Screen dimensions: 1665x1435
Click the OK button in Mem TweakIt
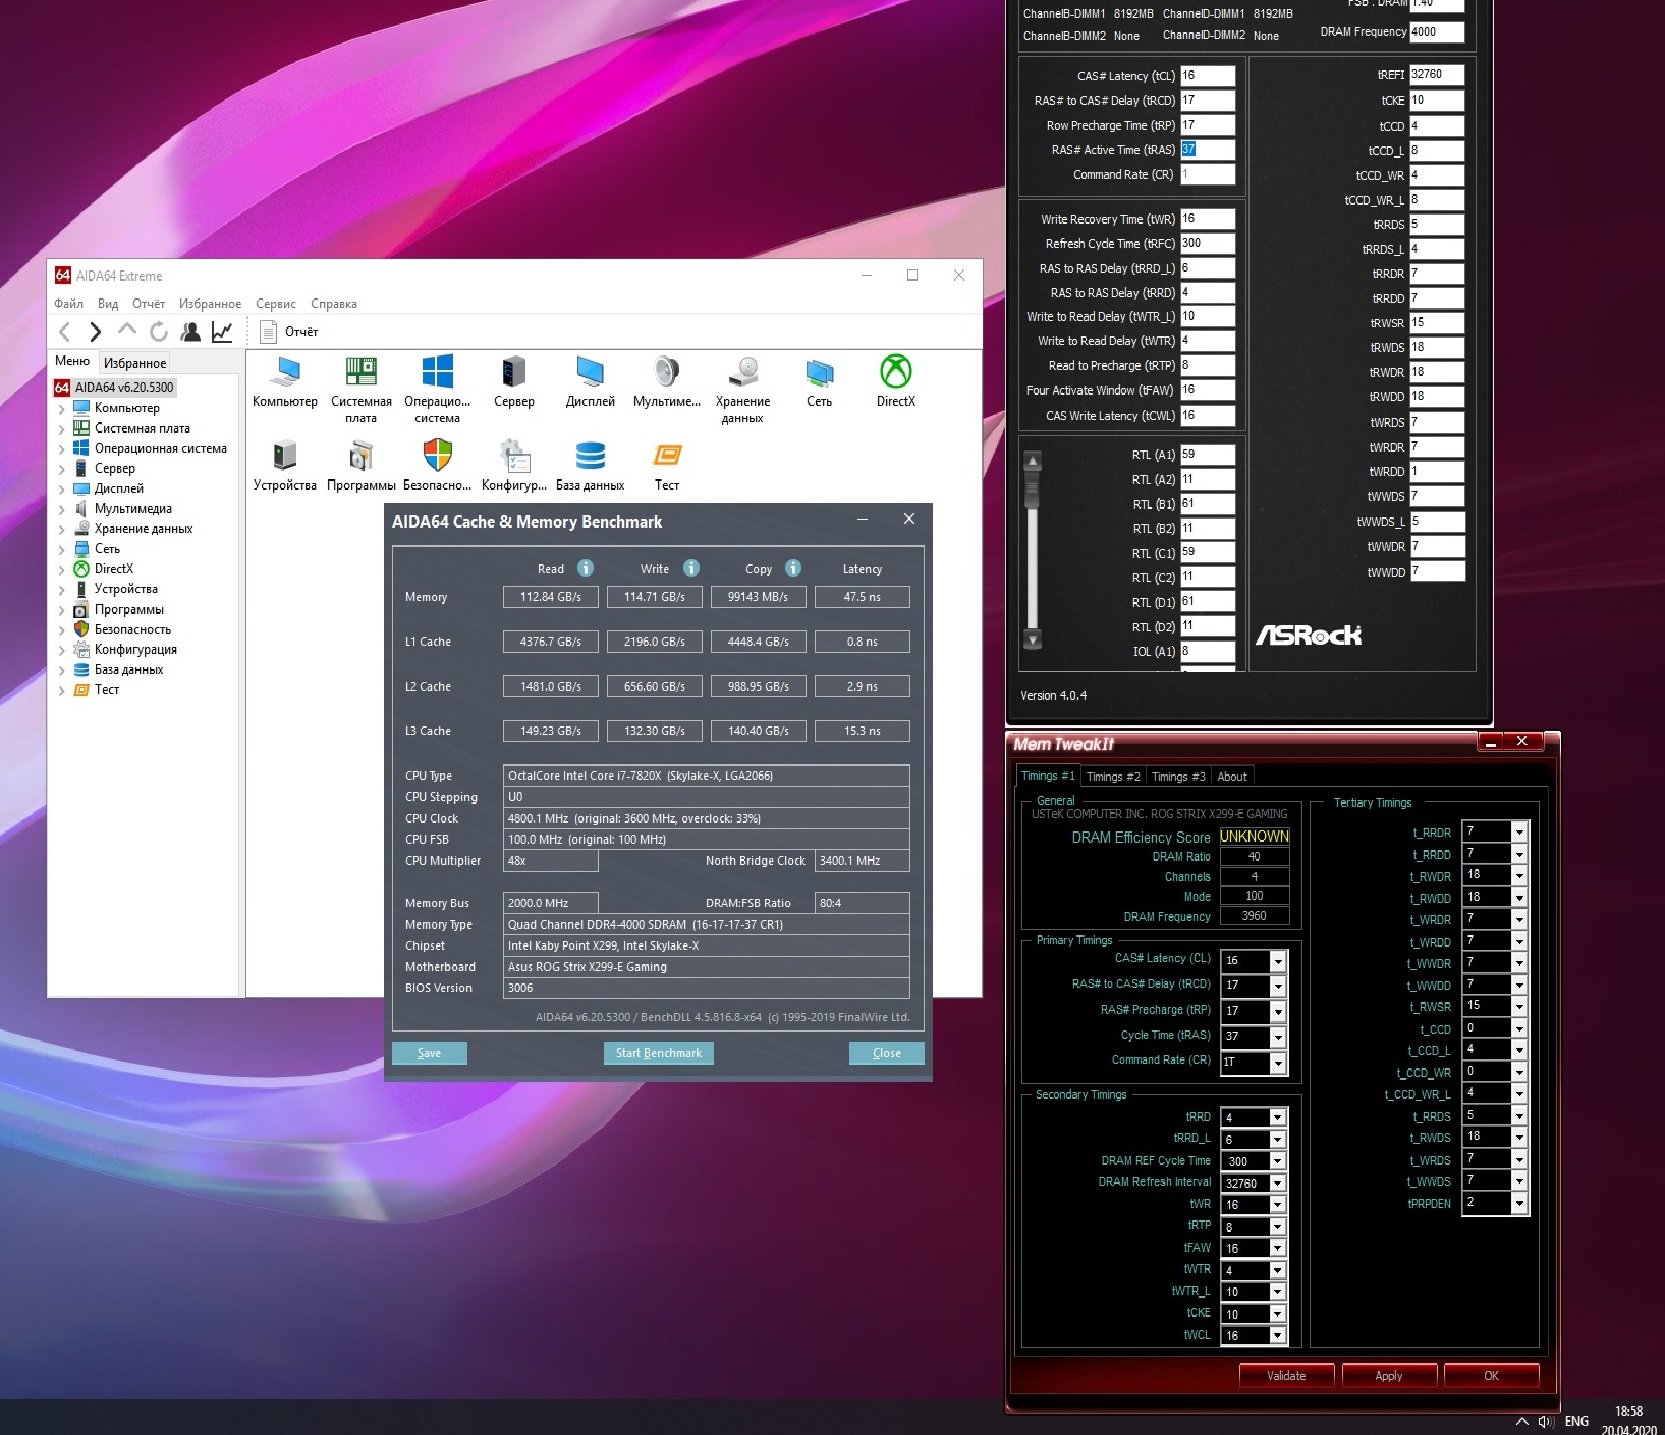(1491, 1376)
